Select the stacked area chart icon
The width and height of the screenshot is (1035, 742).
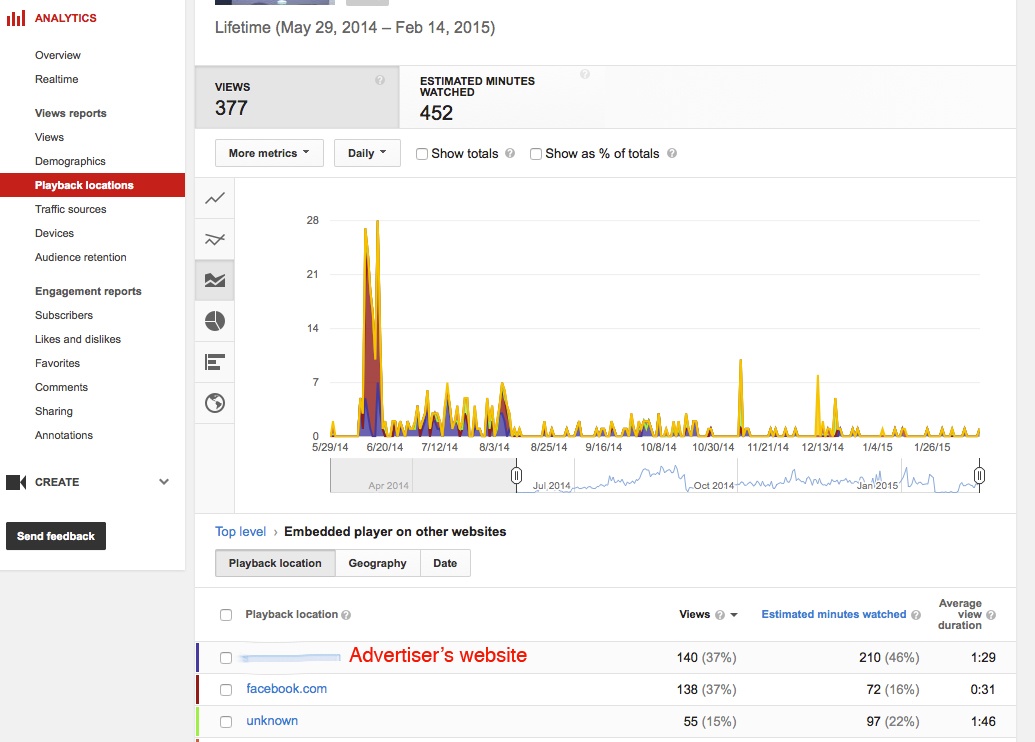214,280
